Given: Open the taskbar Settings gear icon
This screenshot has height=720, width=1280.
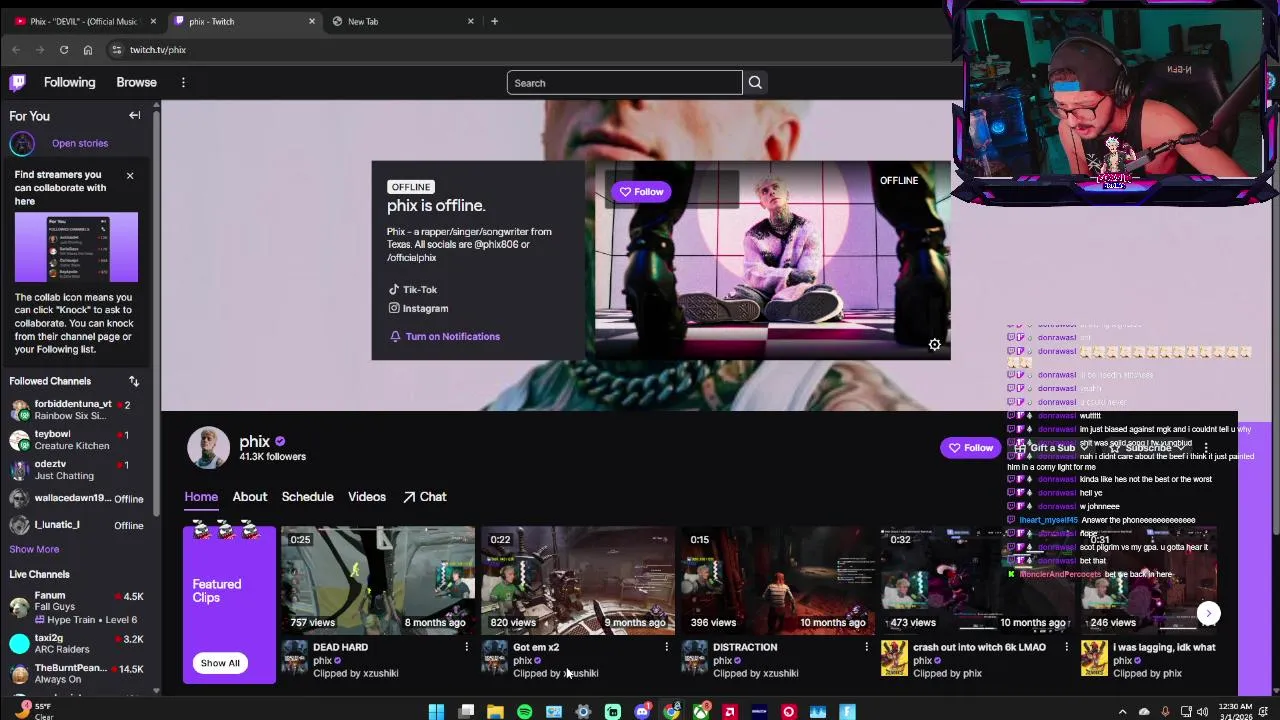Looking at the screenshot, I should click(x=583, y=712).
